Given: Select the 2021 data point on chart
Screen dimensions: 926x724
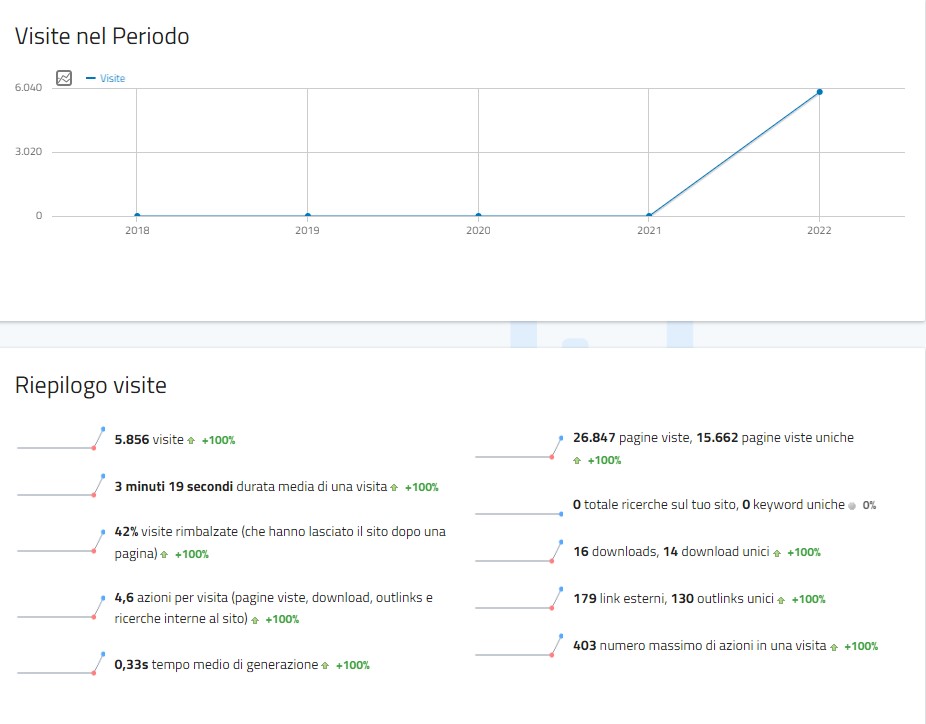Looking at the screenshot, I should click(x=649, y=215).
